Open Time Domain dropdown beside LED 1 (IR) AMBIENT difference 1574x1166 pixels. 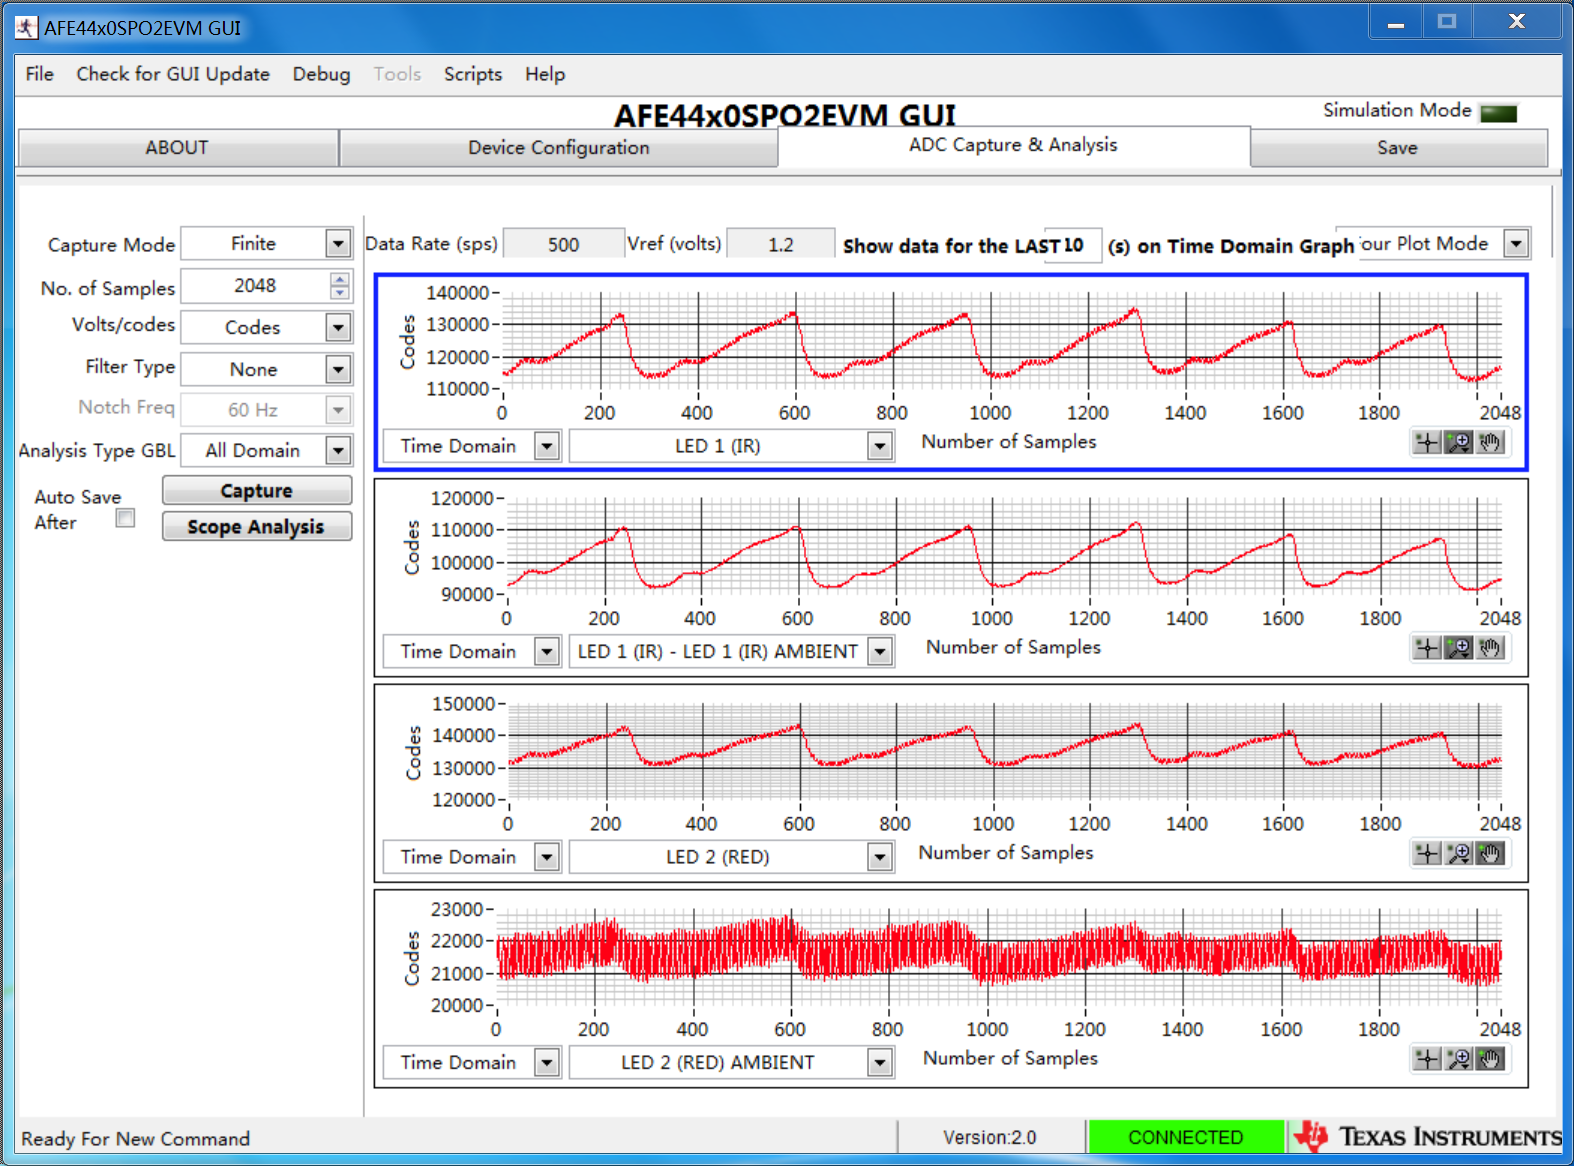click(x=547, y=652)
